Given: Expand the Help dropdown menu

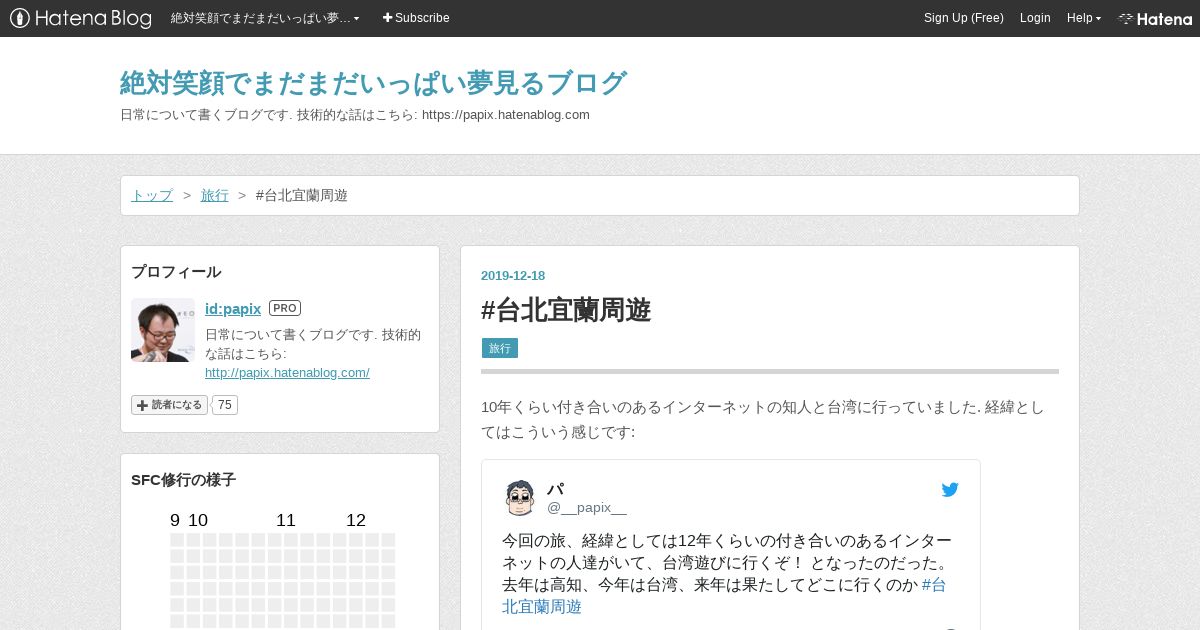Looking at the screenshot, I should (x=1084, y=18).
